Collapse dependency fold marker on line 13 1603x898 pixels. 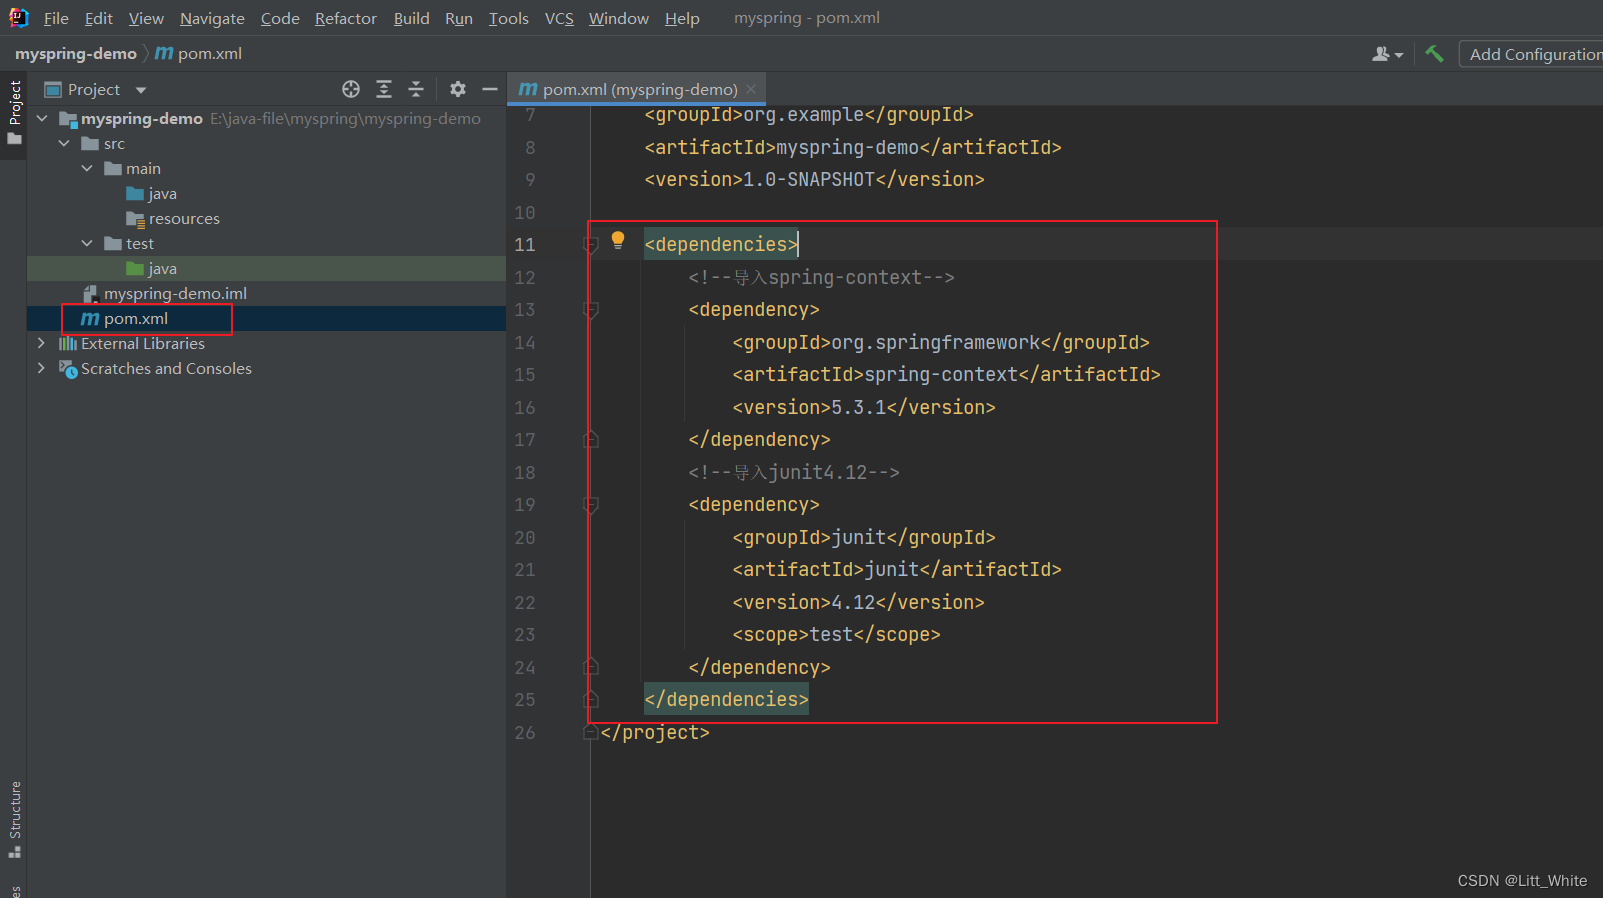coord(591,310)
